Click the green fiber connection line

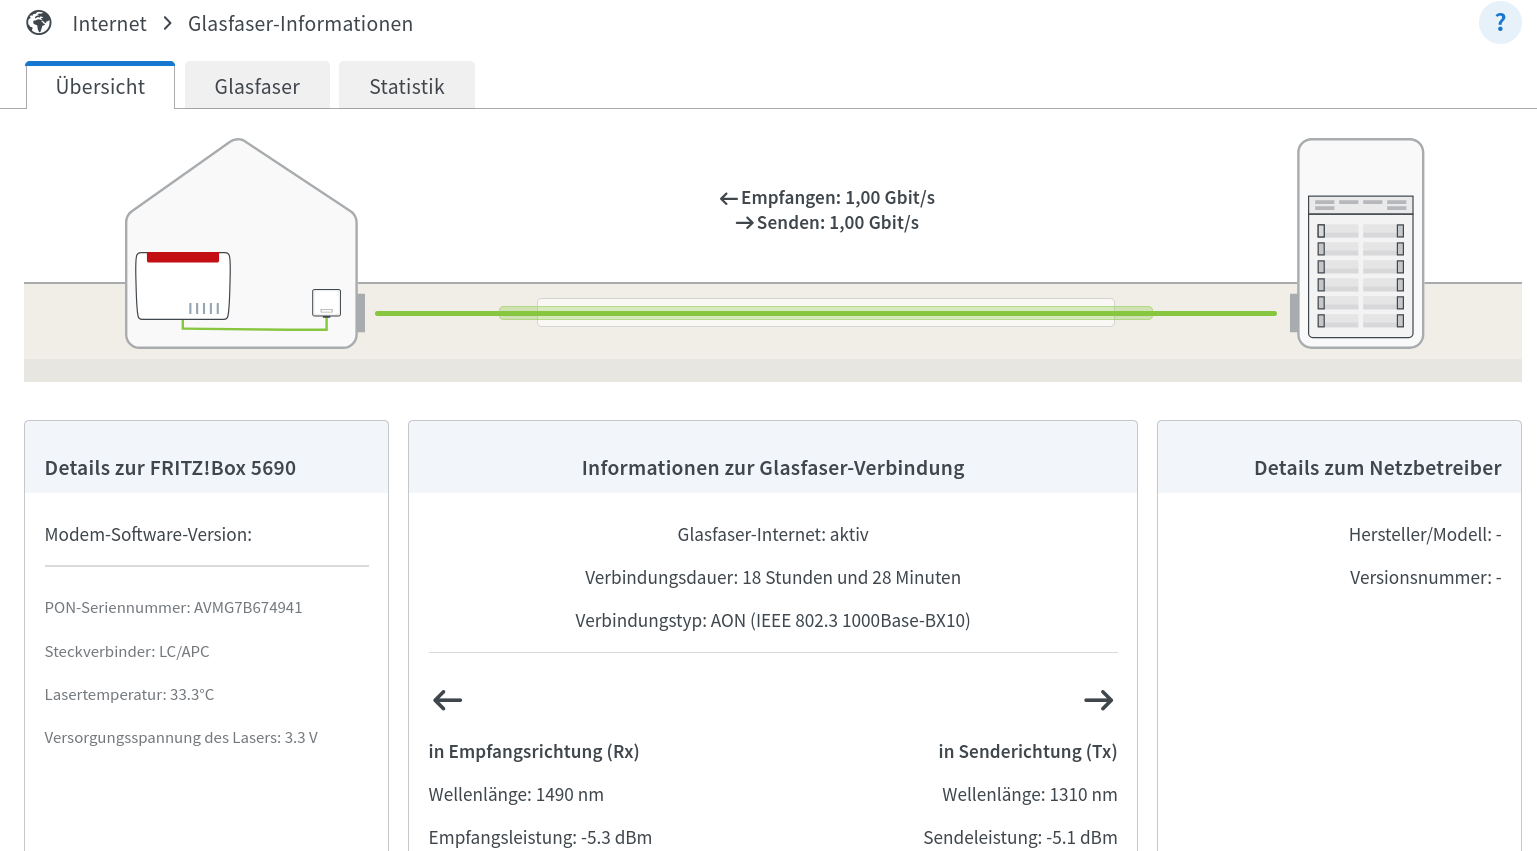click(825, 313)
